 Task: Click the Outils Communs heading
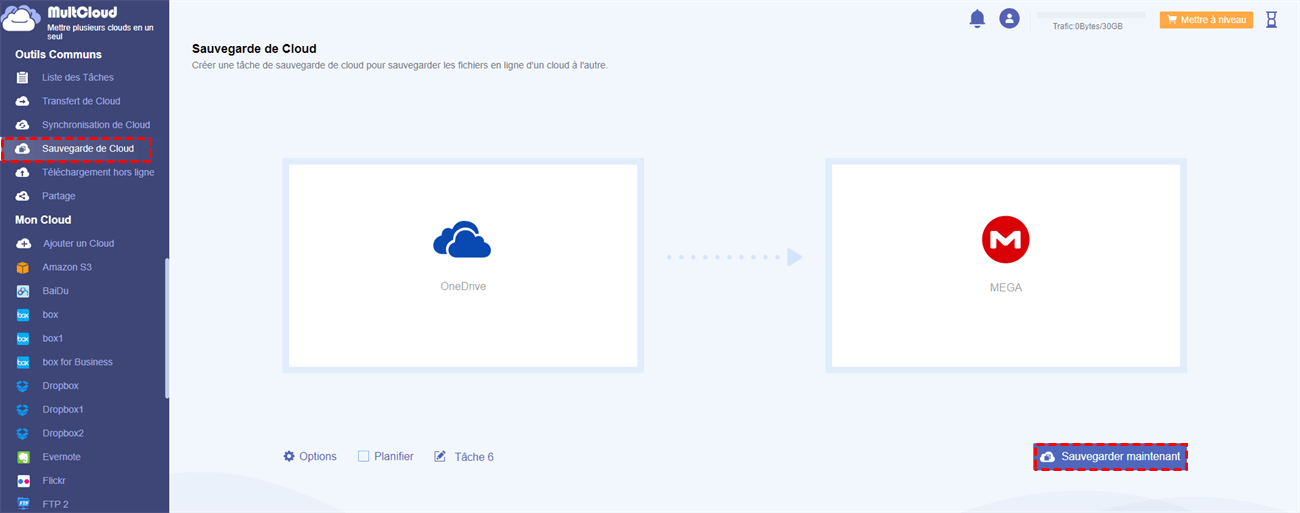[x=58, y=54]
